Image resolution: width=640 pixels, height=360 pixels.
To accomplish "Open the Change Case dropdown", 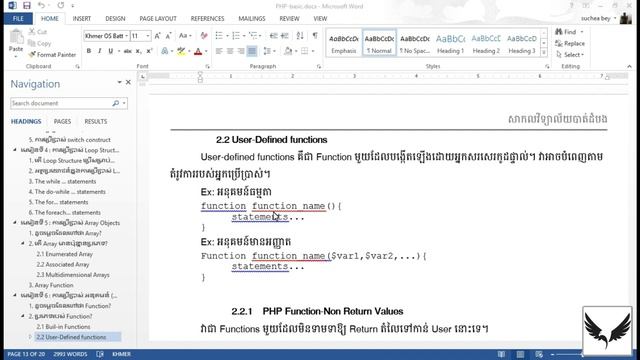I will (x=185, y=36).
